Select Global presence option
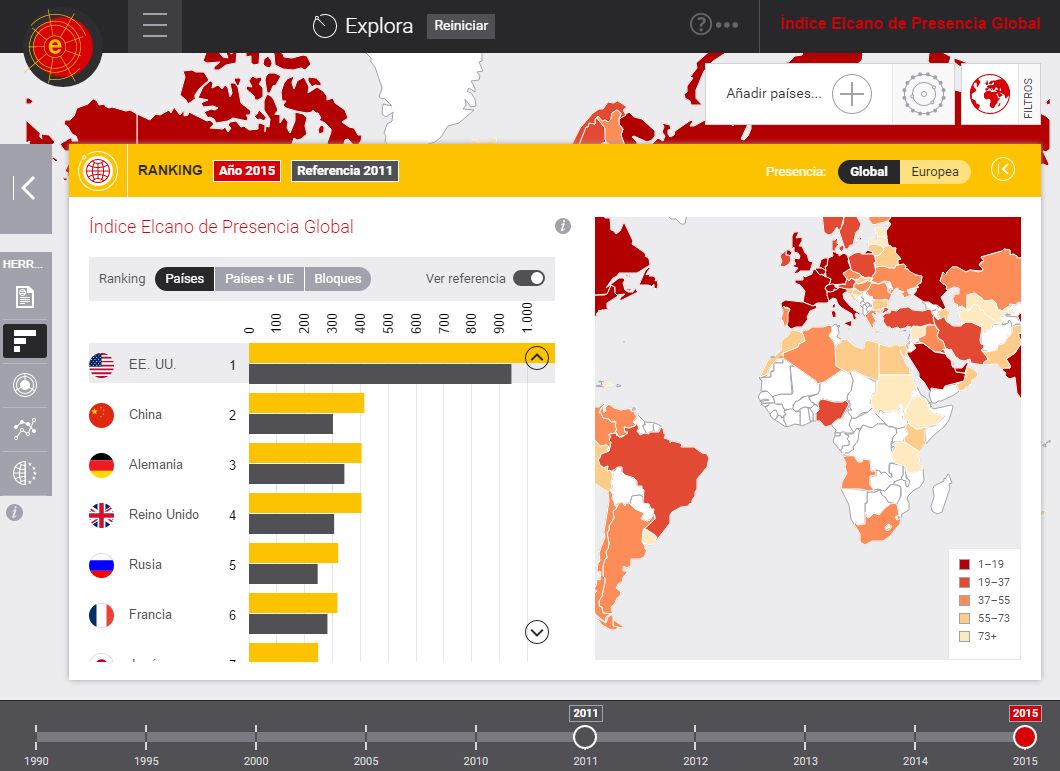This screenshot has width=1060, height=771. point(869,171)
